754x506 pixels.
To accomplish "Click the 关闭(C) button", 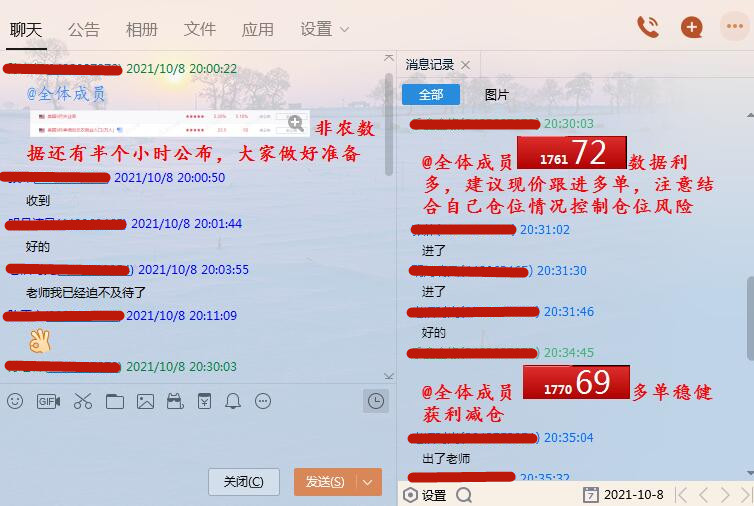I will point(244,481).
